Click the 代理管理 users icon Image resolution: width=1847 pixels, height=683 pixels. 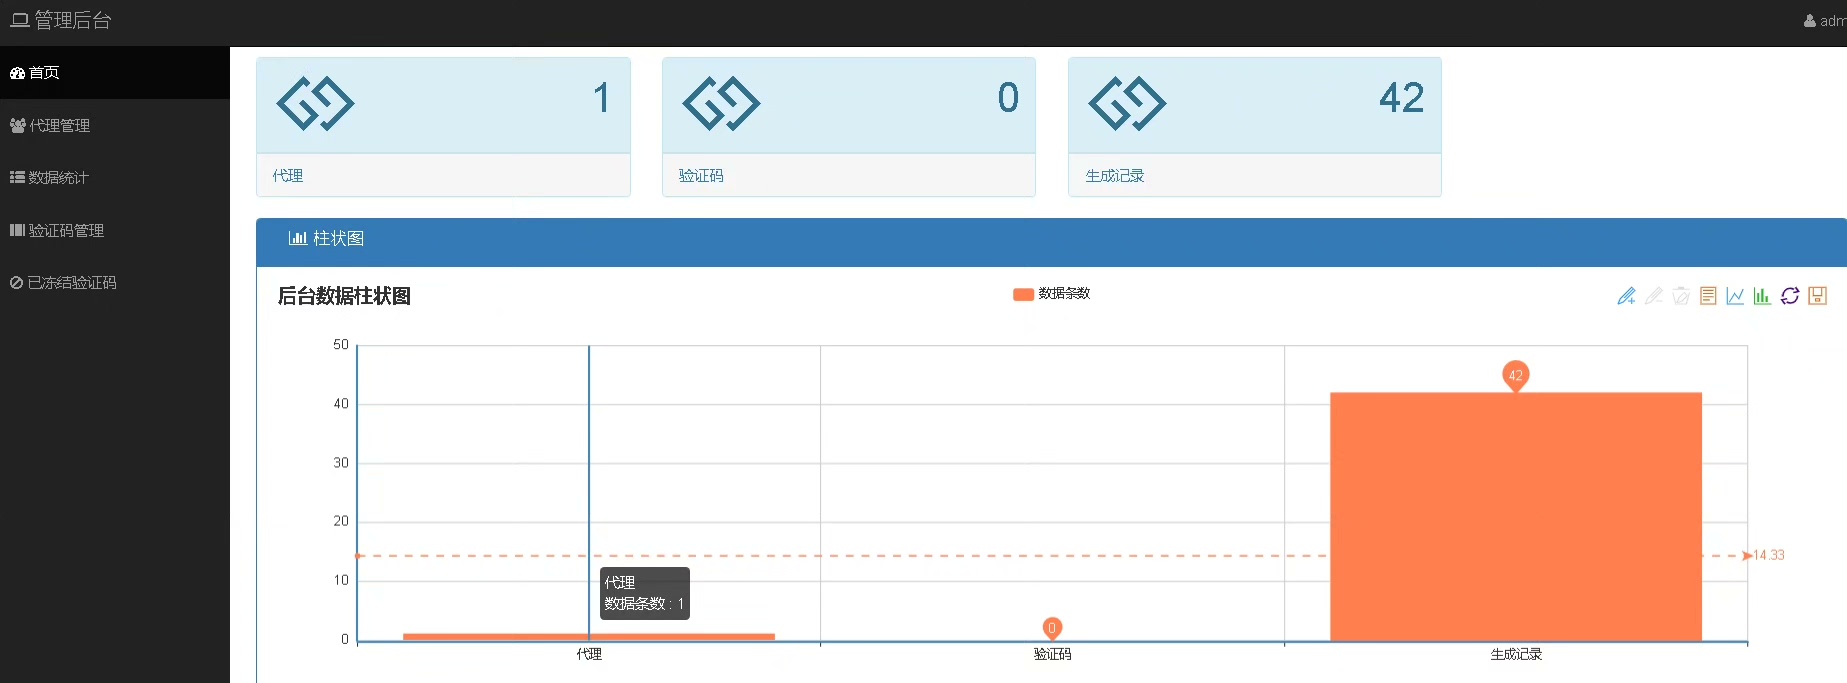pos(17,125)
